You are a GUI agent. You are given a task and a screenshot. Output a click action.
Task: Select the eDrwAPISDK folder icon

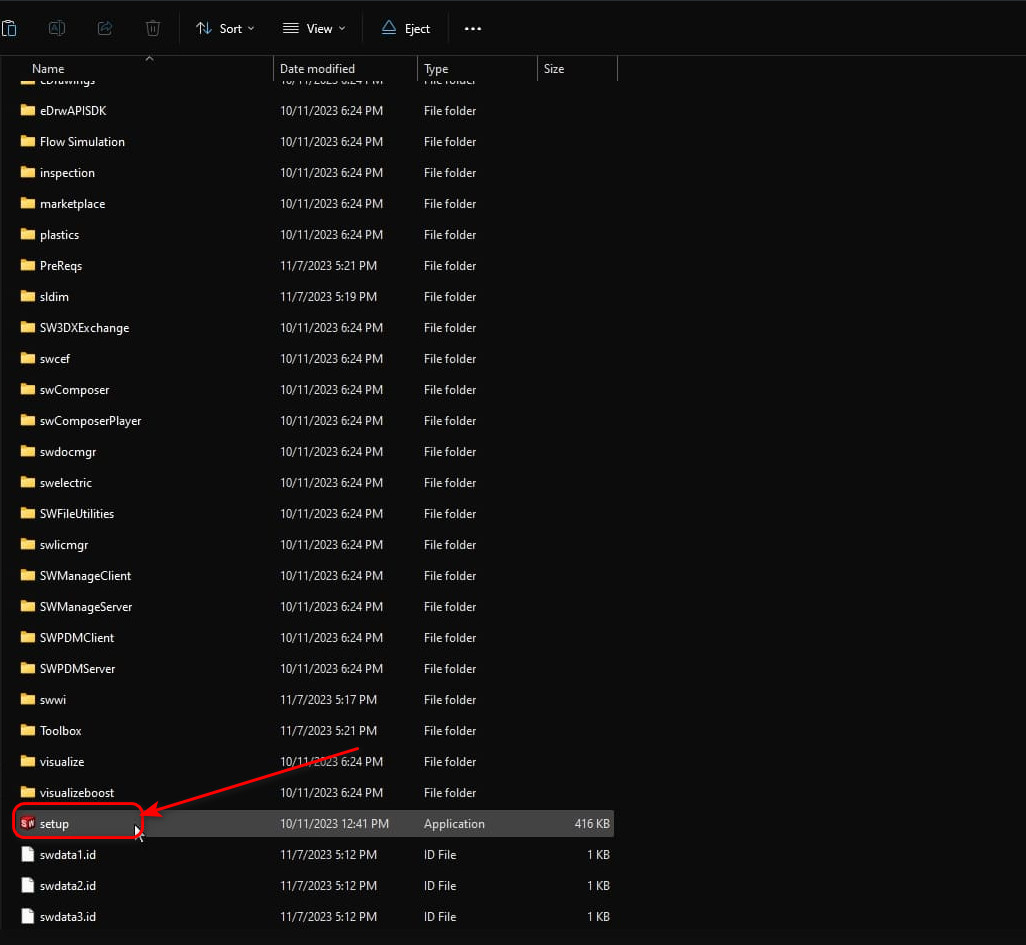pos(27,110)
